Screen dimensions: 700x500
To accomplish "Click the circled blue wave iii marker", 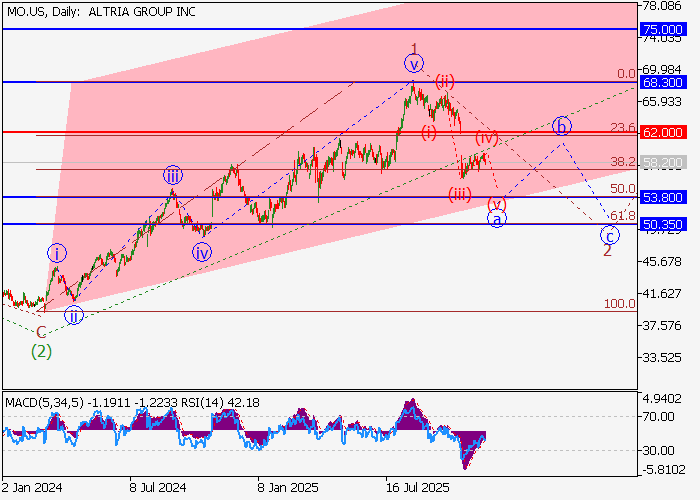I will pyautogui.click(x=172, y=175).
